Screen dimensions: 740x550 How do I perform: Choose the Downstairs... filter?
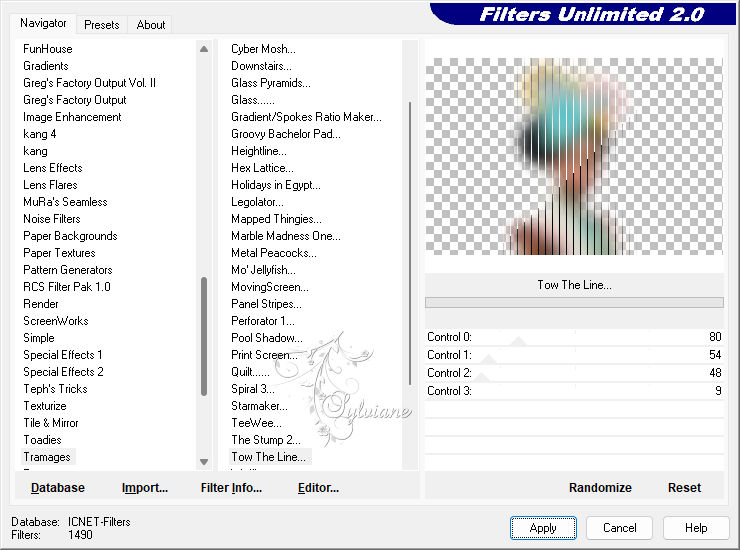tap(261, 66)
